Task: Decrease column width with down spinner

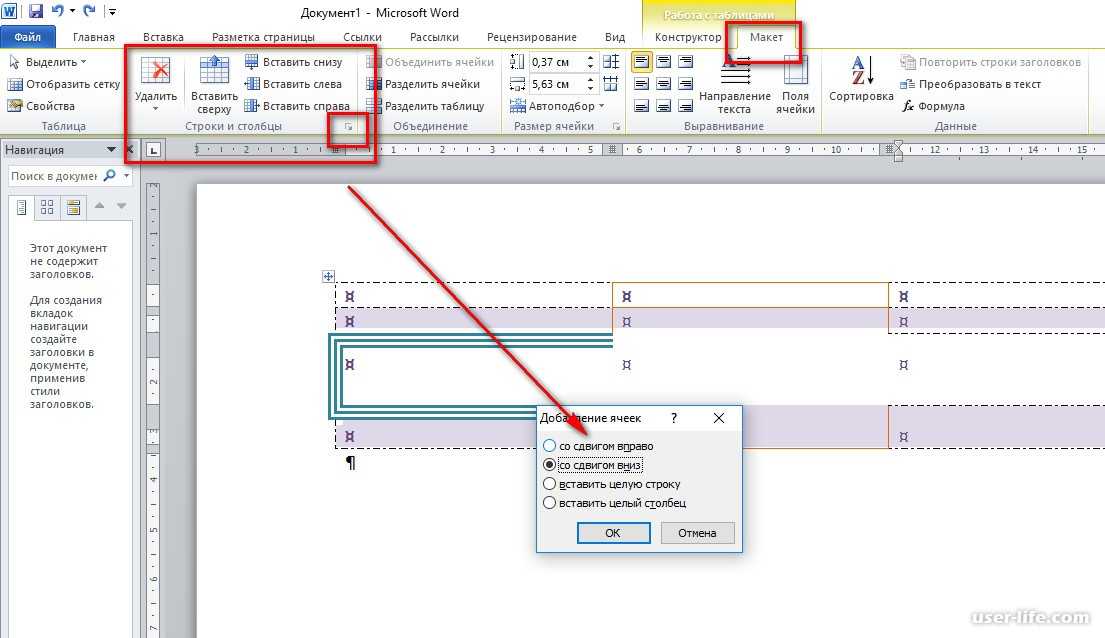Action: (x=590, y=88)
